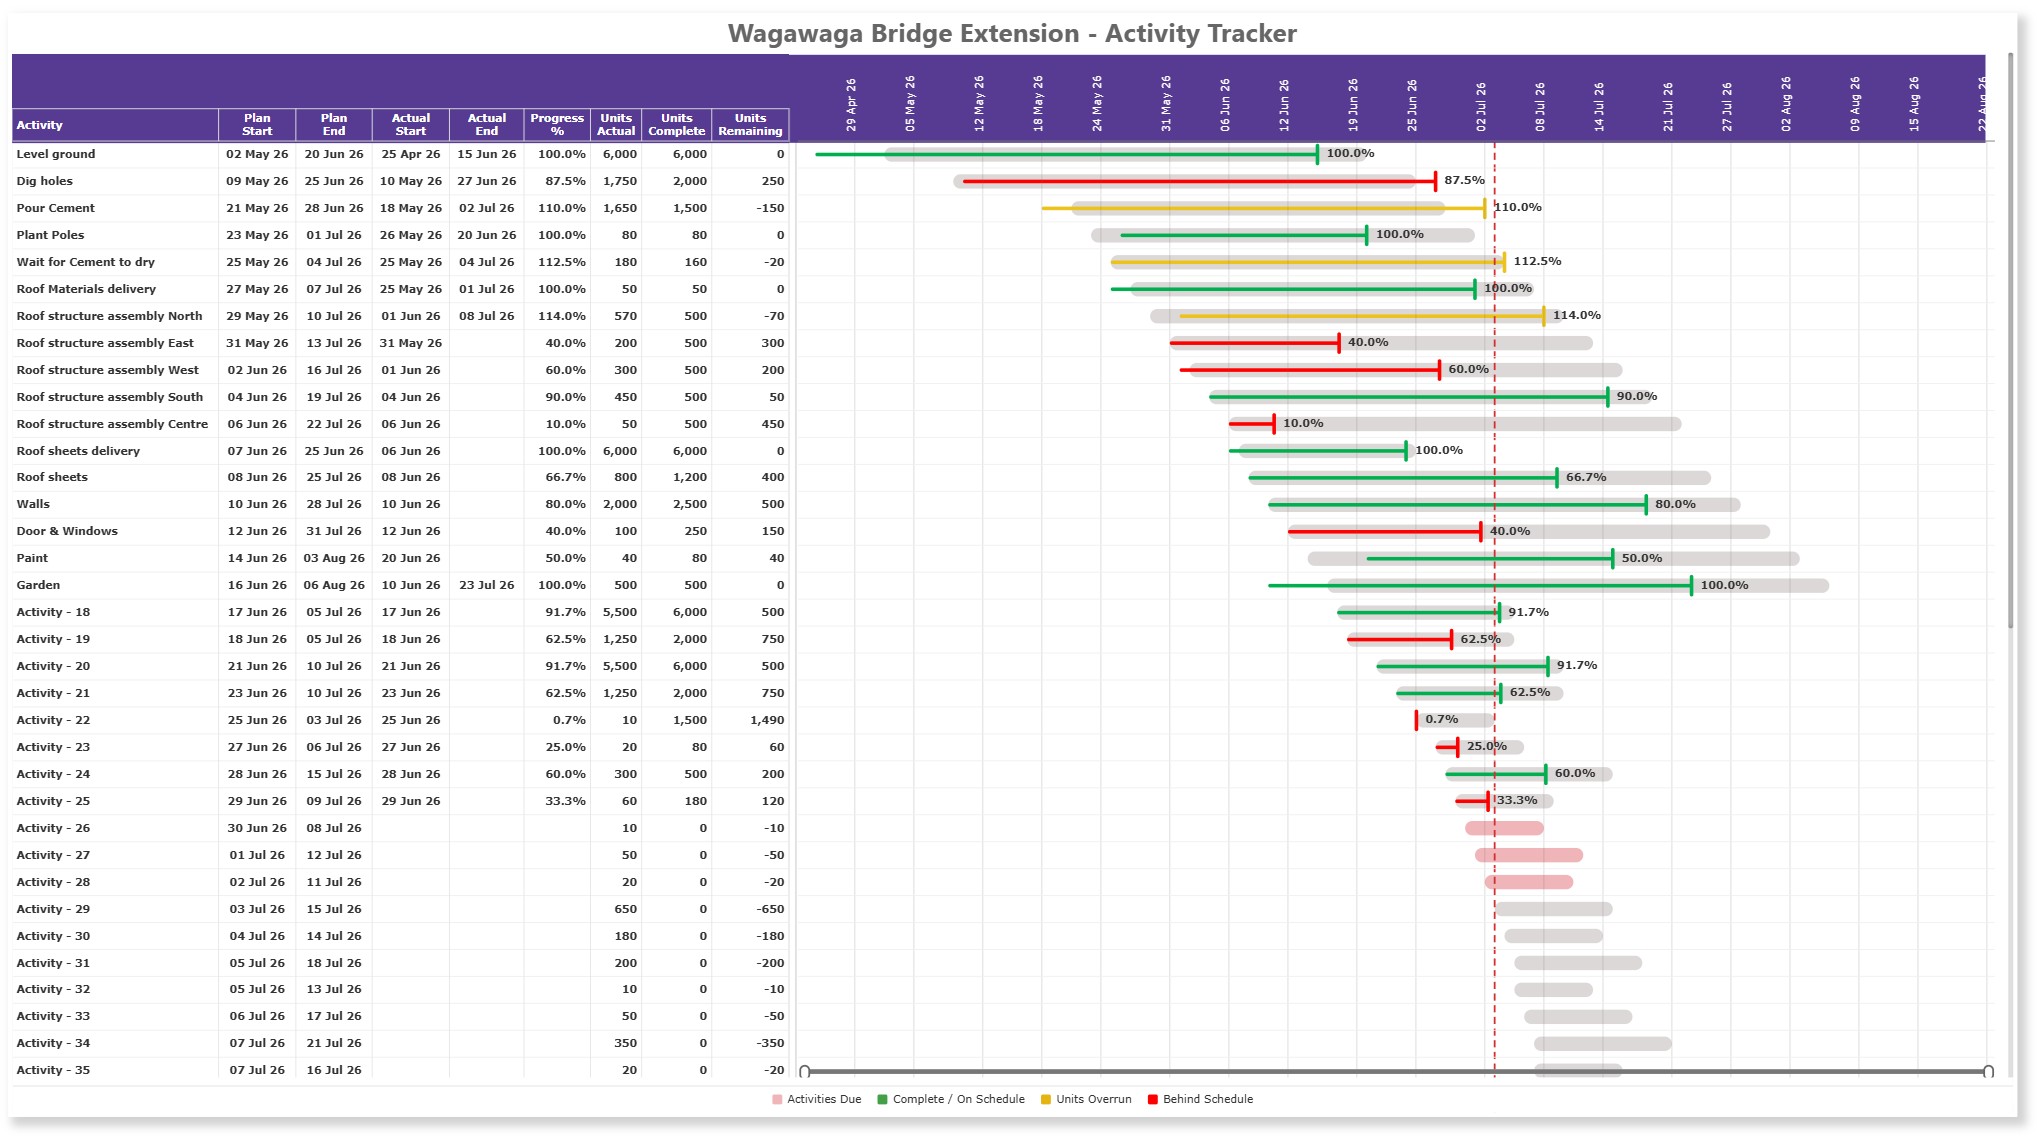Select the Pour Cement activity name

coord(55,208)
